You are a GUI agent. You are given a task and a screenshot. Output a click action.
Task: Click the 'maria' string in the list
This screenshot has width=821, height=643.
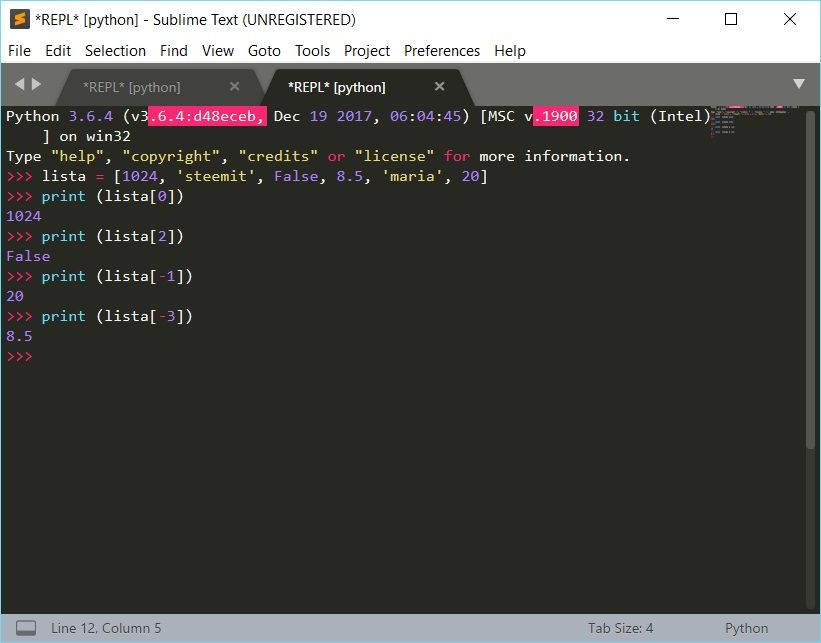[412, 176]
